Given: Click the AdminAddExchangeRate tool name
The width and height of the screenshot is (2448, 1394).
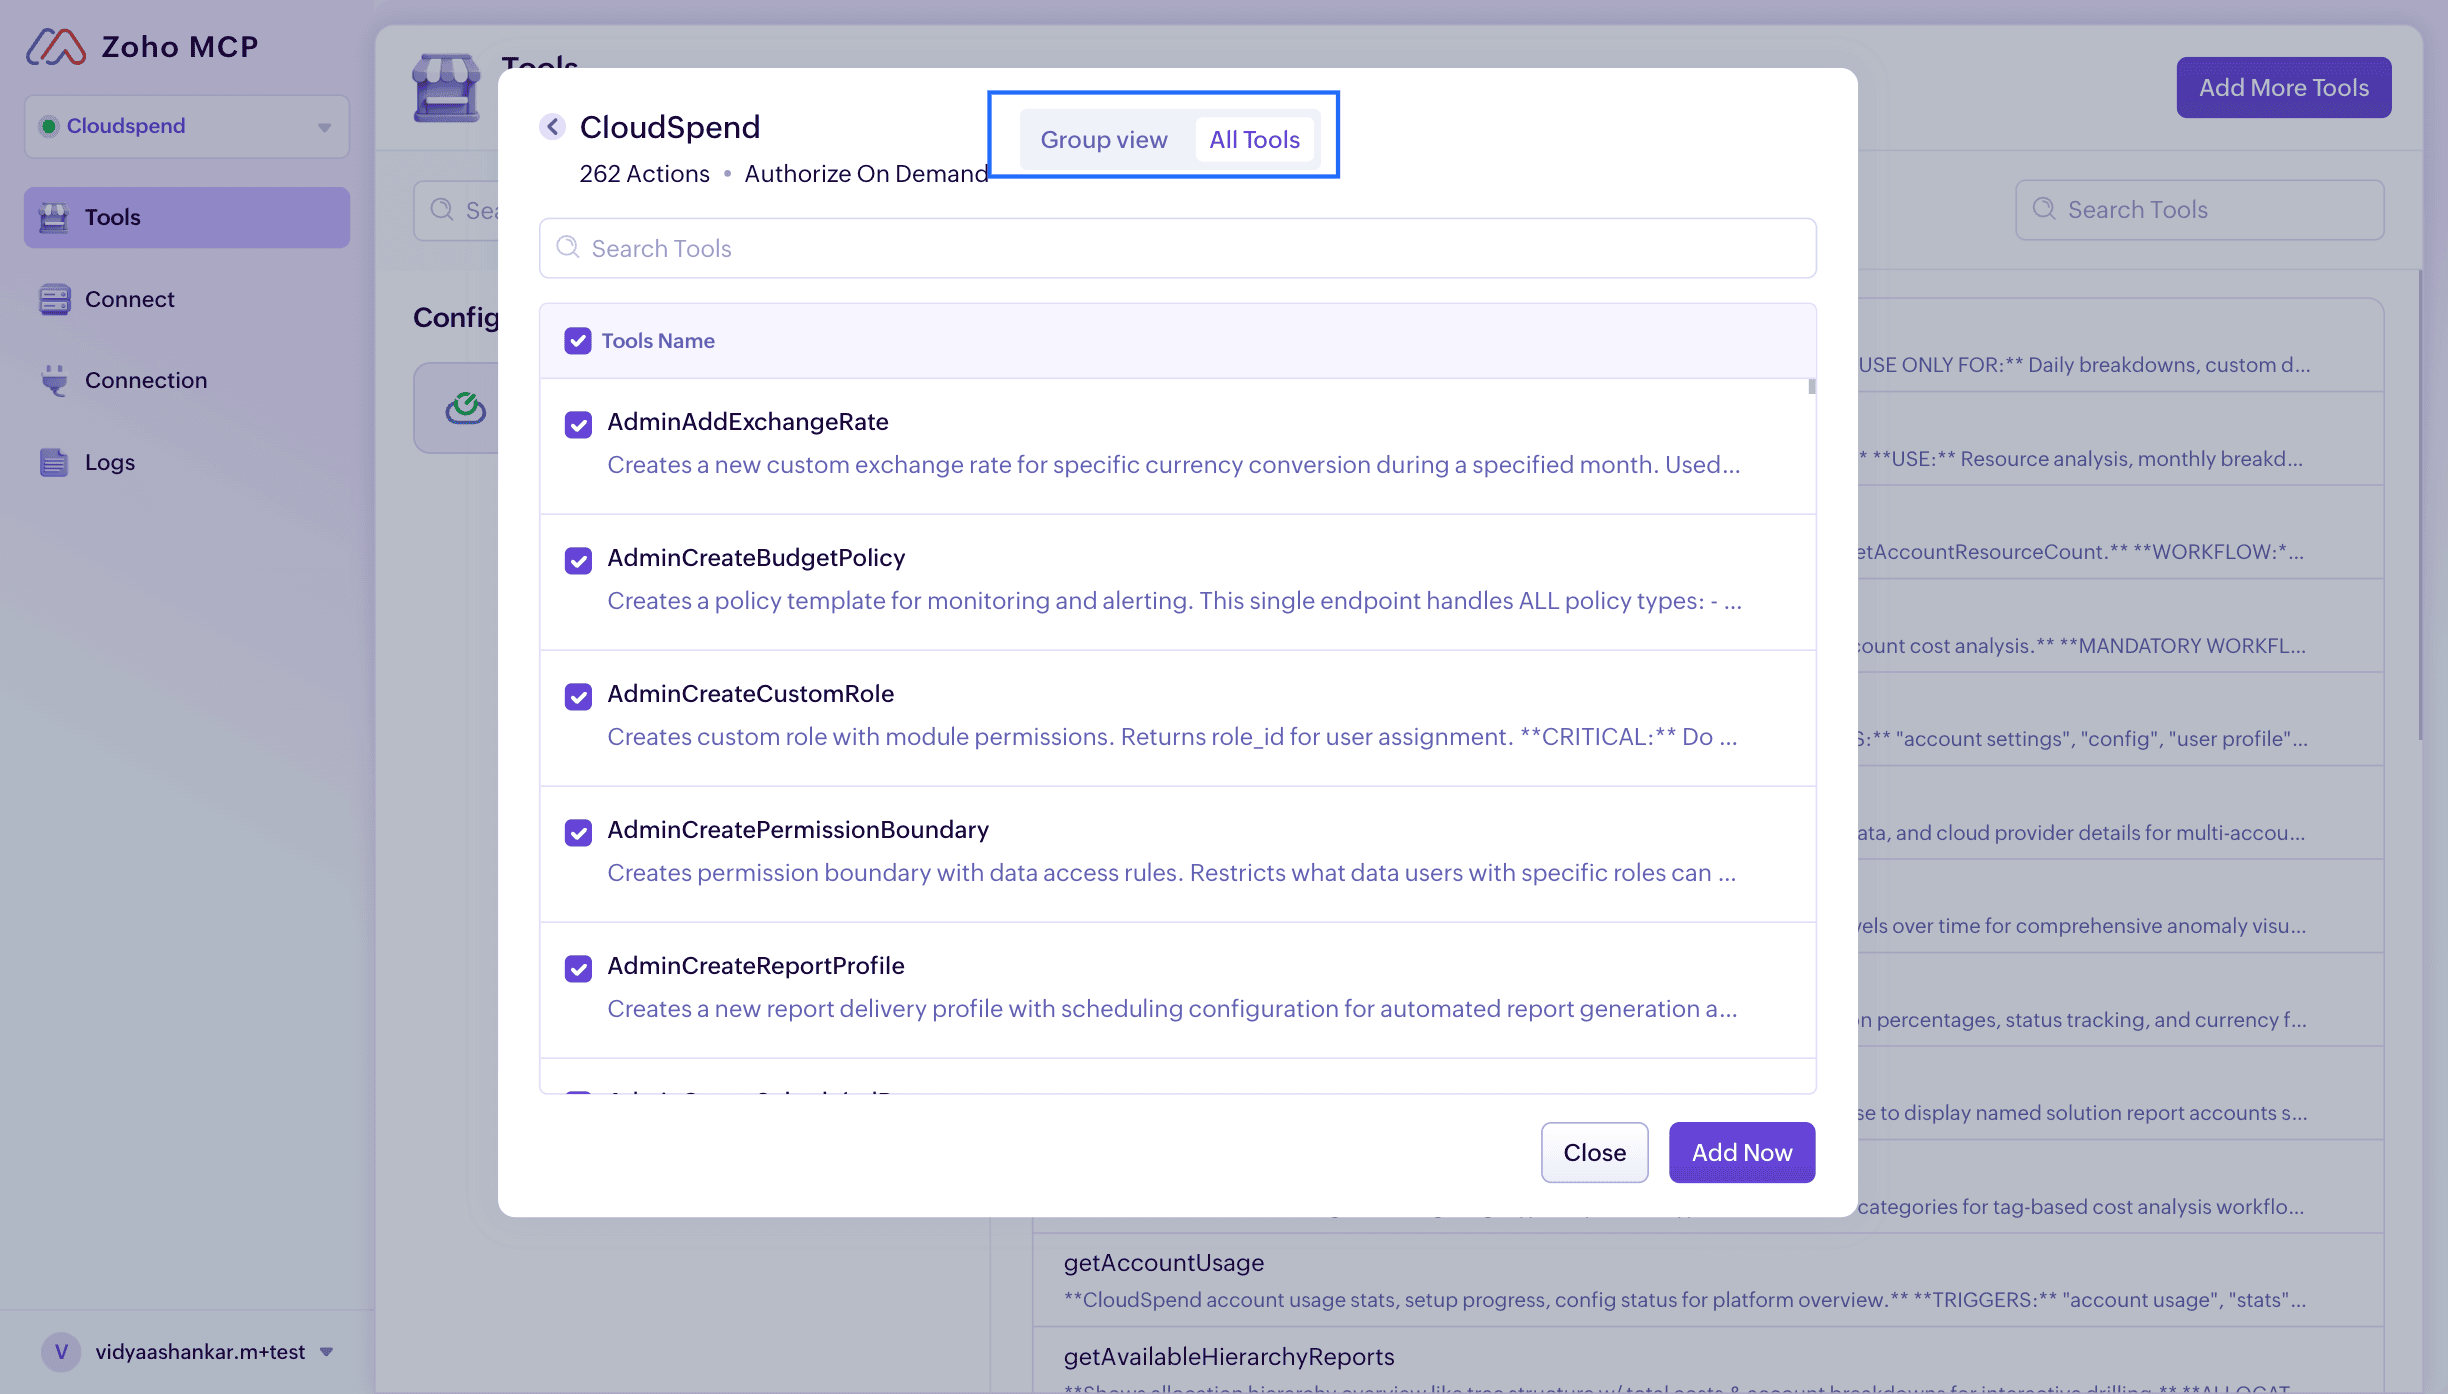Looking at the screenshot, I should pyautogui.click(x=748, y=422).
